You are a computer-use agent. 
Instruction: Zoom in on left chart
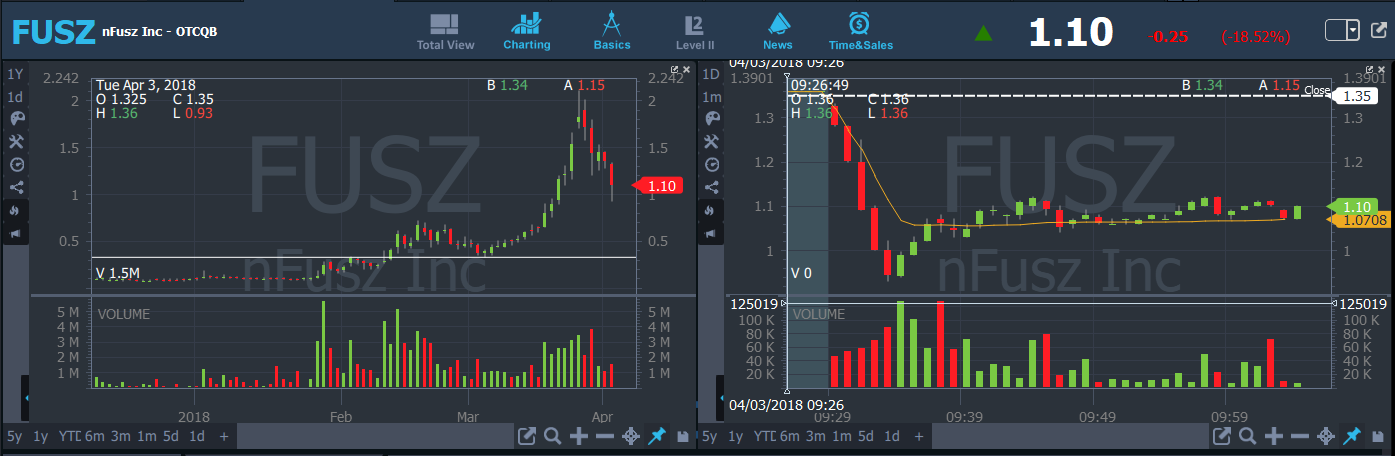tap(579, 436)
